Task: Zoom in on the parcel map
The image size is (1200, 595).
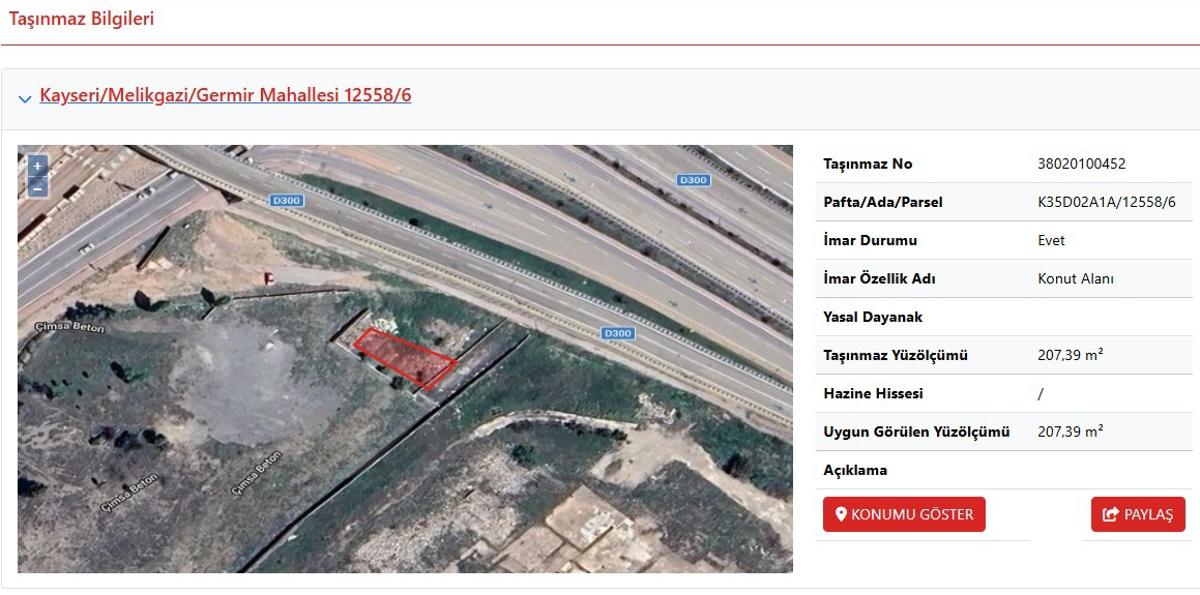Action: tap(38, 167)
